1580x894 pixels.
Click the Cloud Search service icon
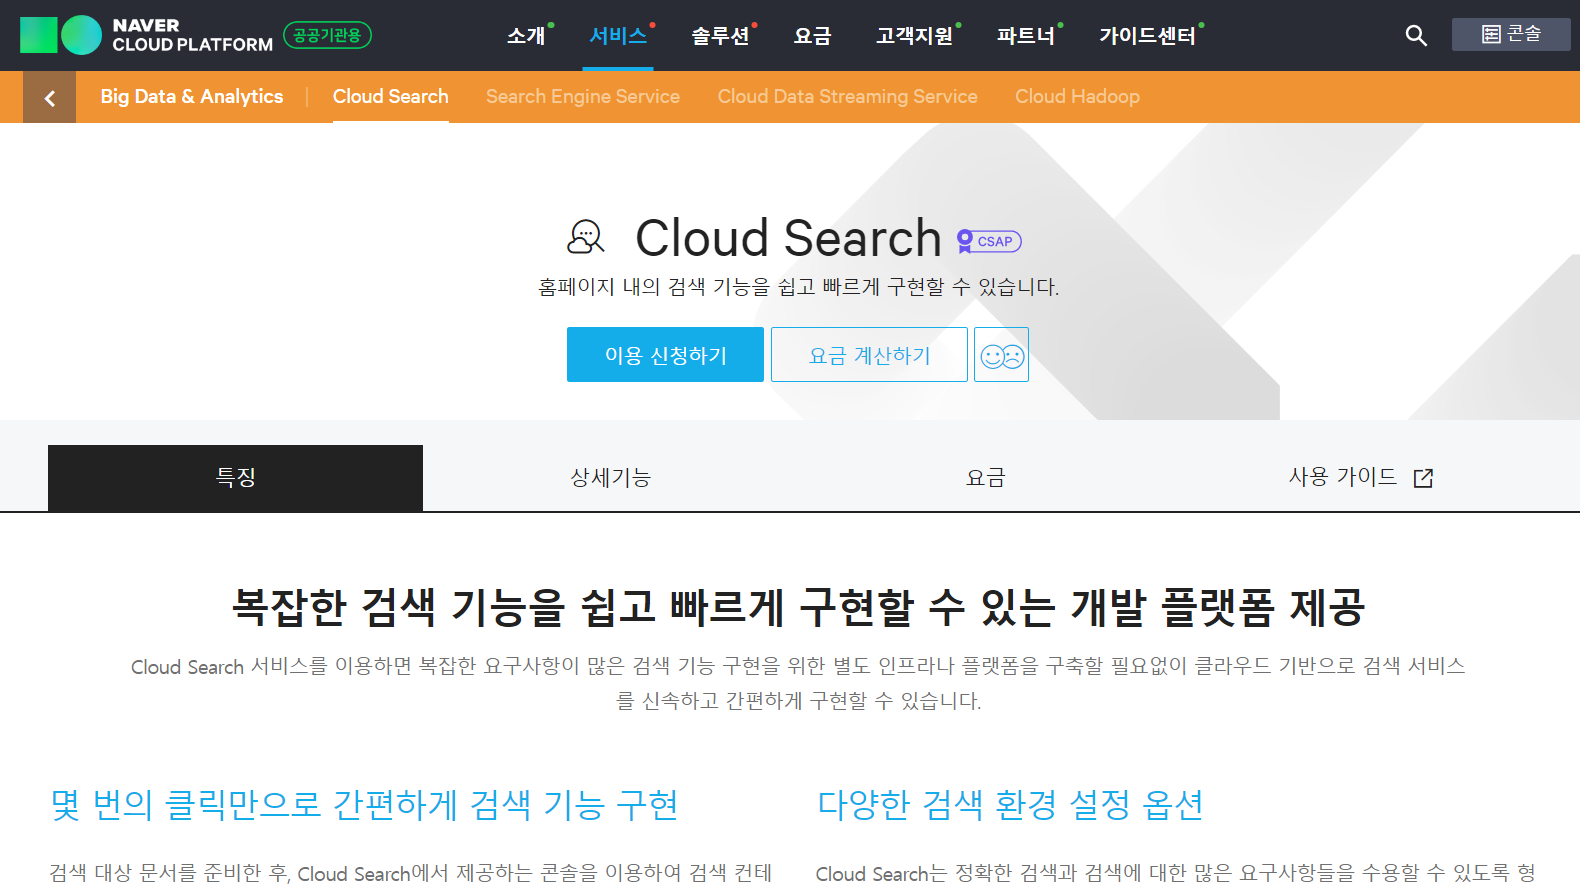pos(586,238)
